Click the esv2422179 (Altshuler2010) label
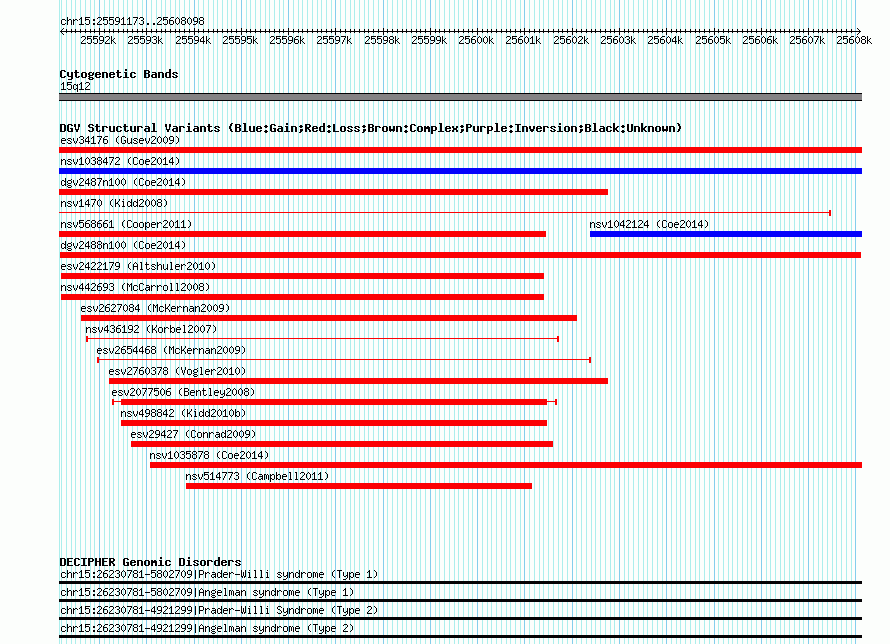Screen dimensions: 890x644 (138, 266)
